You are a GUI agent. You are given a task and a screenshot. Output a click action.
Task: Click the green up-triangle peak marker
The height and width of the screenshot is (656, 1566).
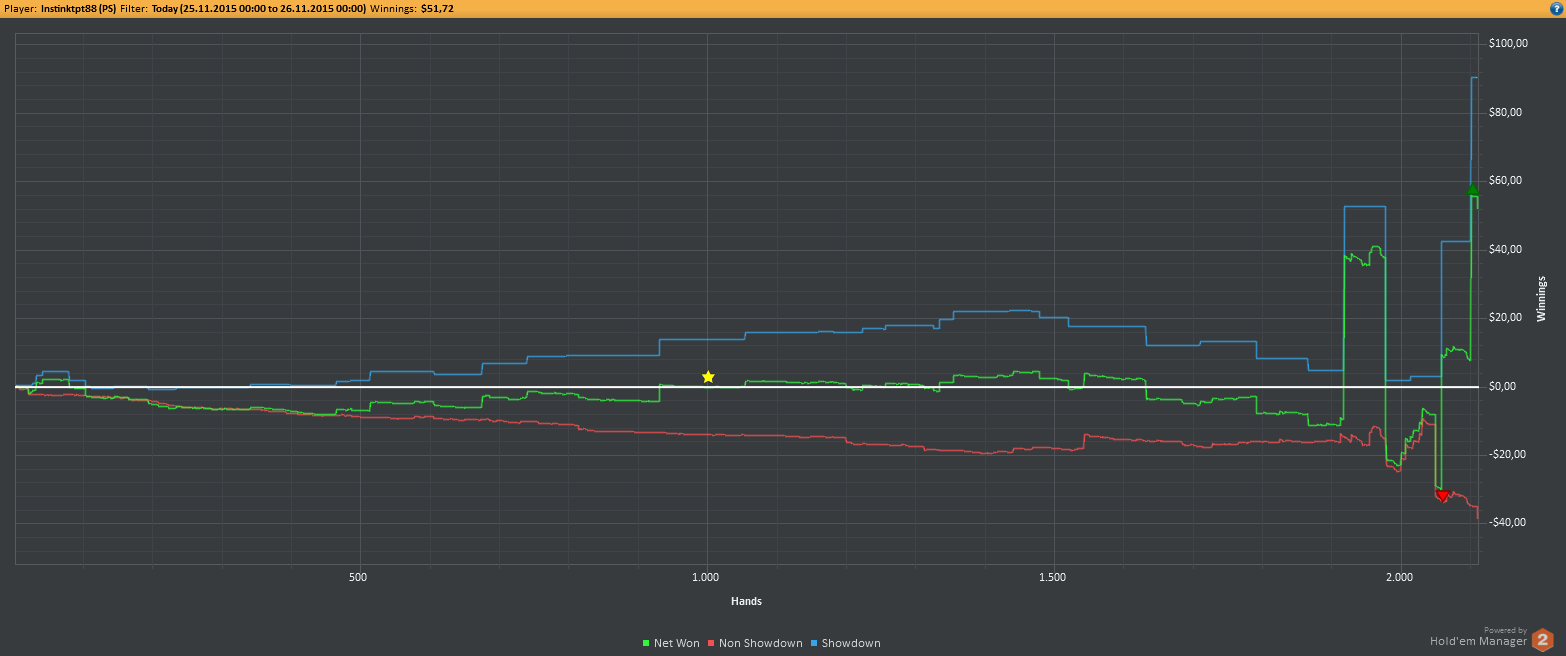coord(1472,189)
